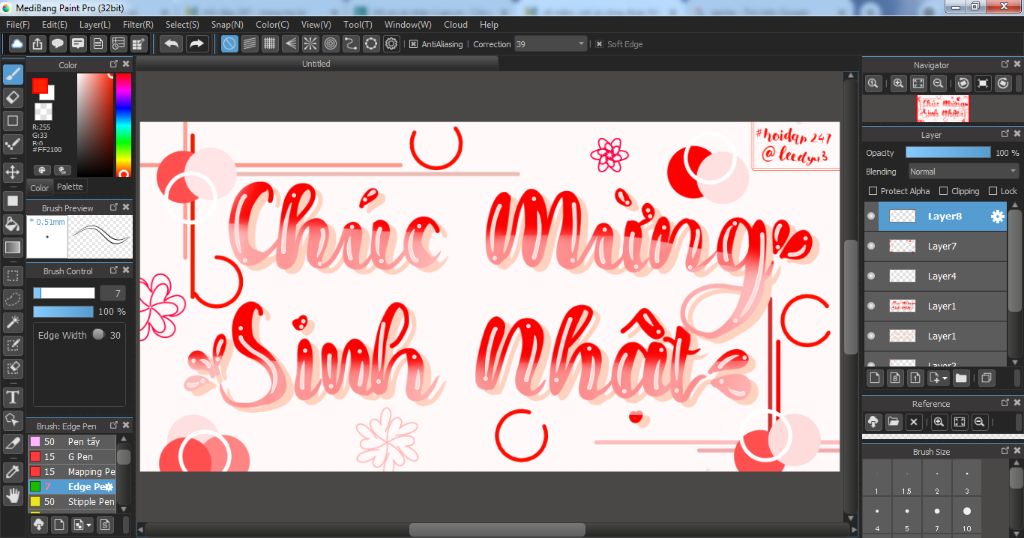Click the Redo arrow
Image resolution: width=1024 pixels, height=538 pixels.
point(196,44)
